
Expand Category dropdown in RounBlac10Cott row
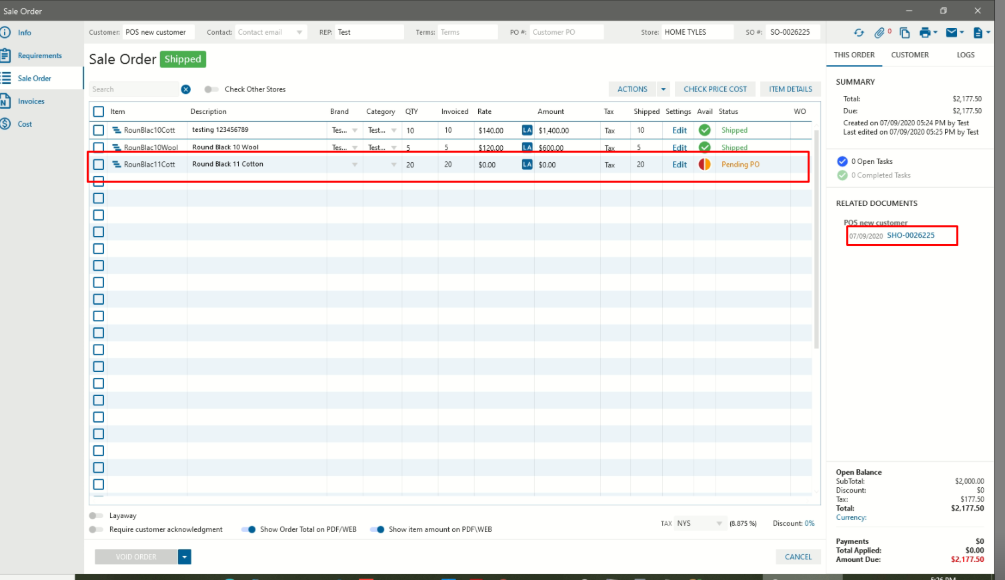[x=394, y=130]
